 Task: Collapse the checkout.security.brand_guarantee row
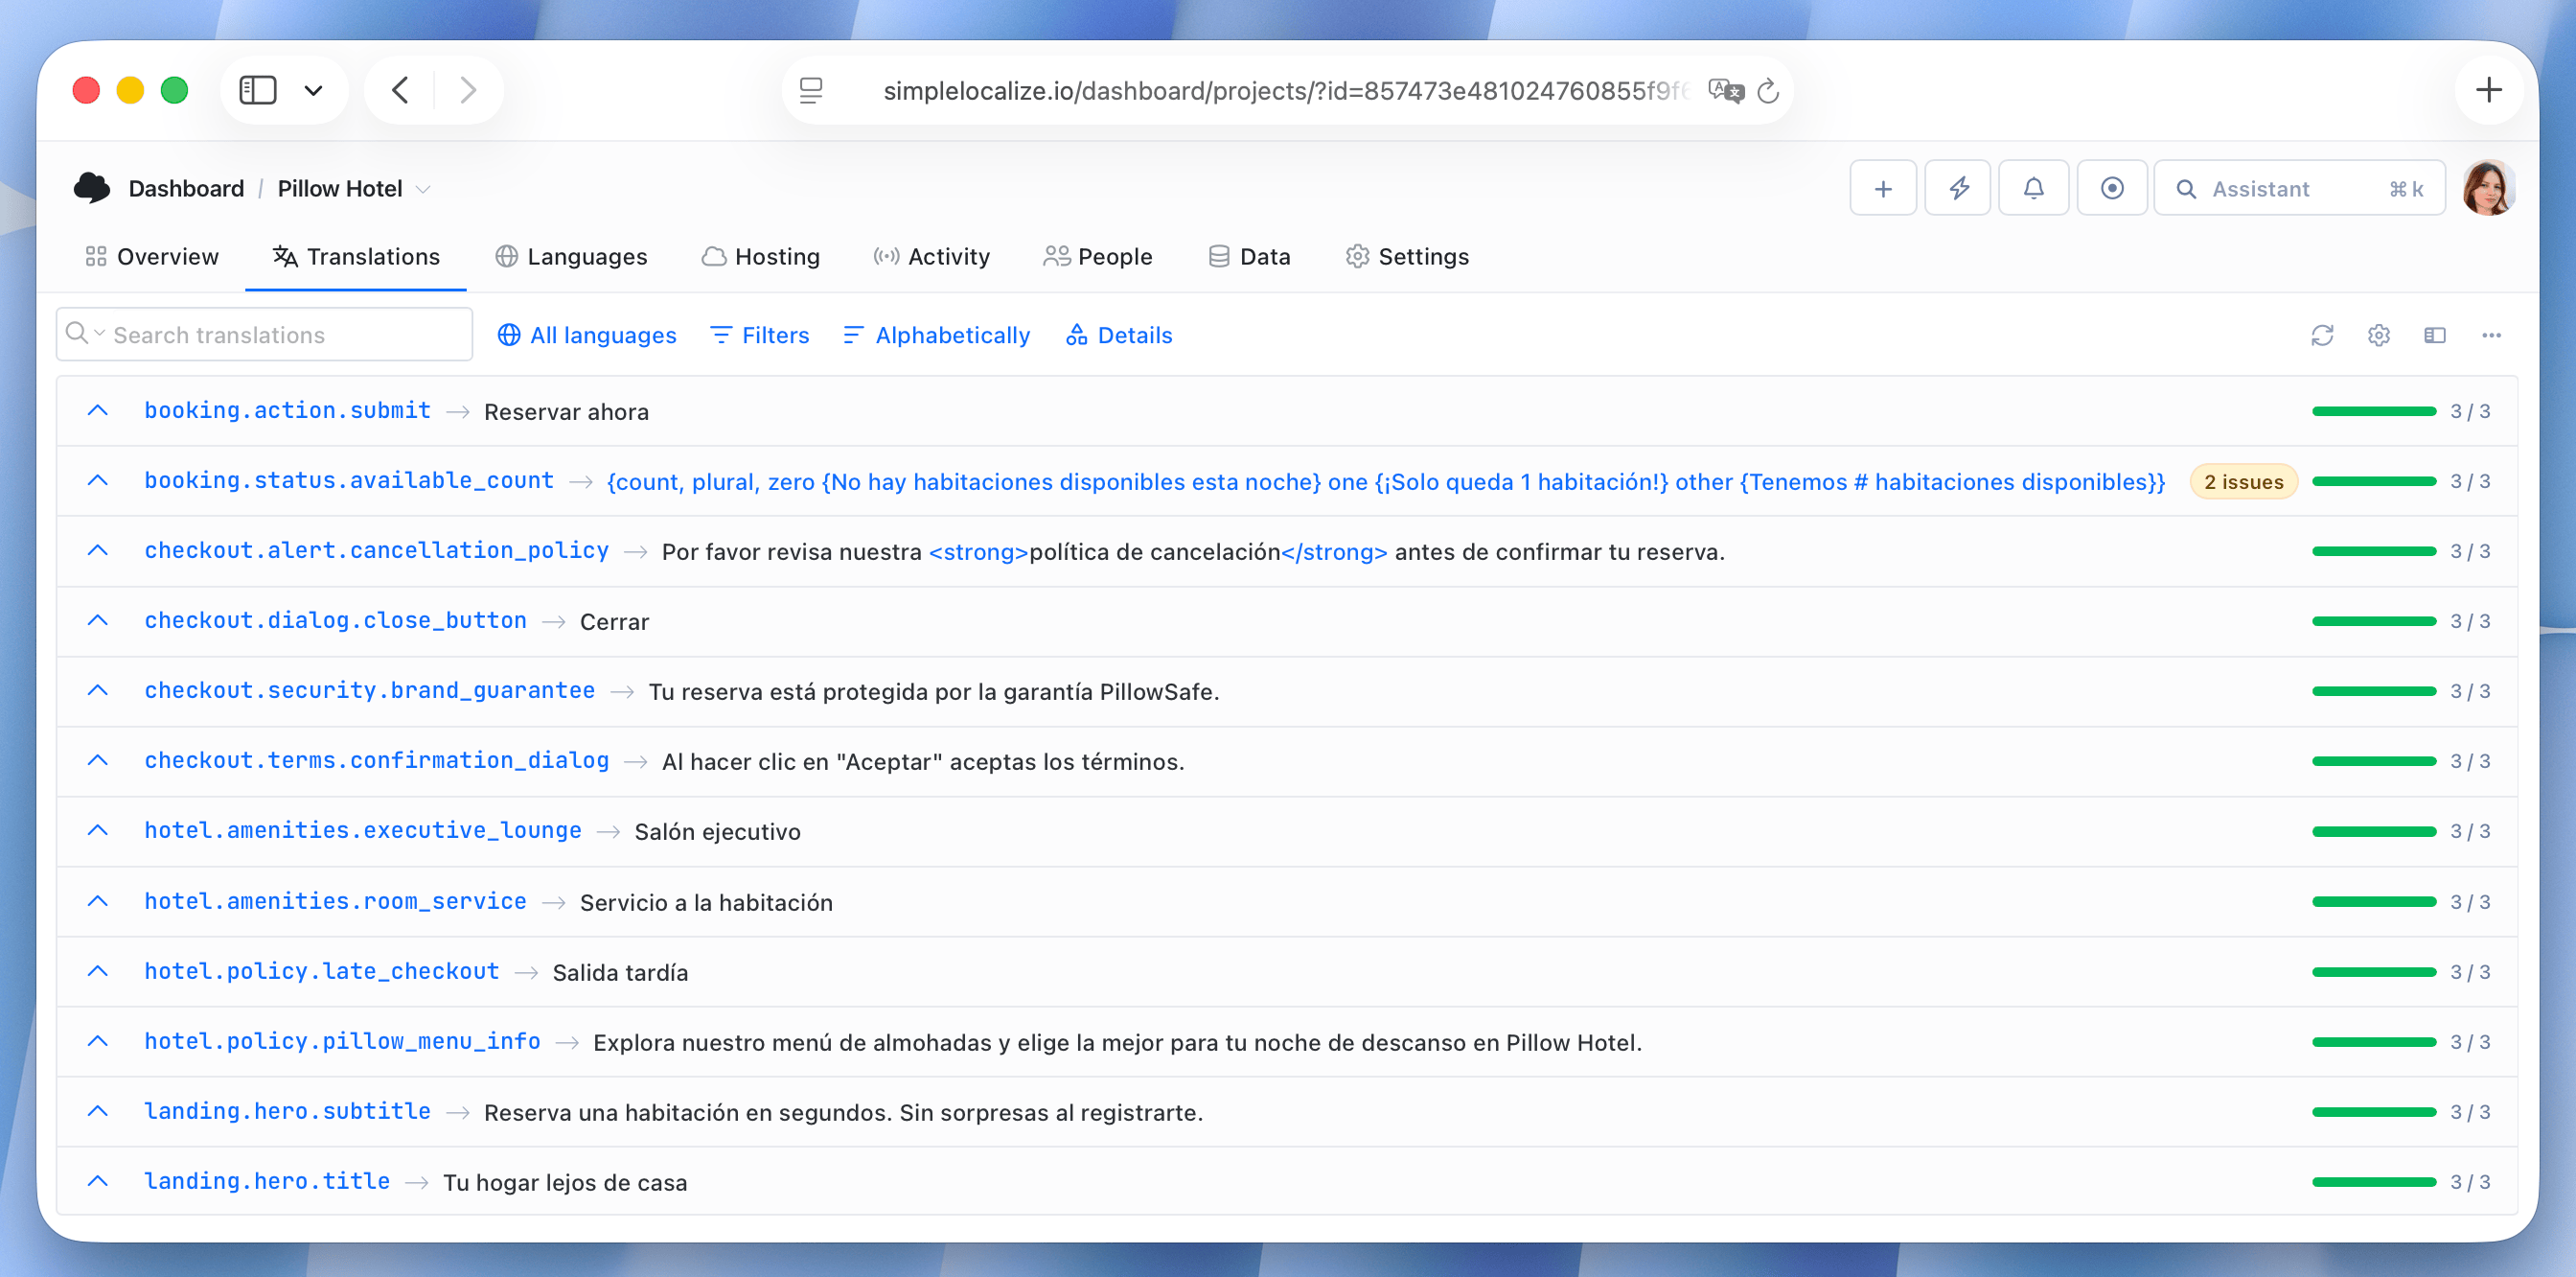click(x=97, y=690)
